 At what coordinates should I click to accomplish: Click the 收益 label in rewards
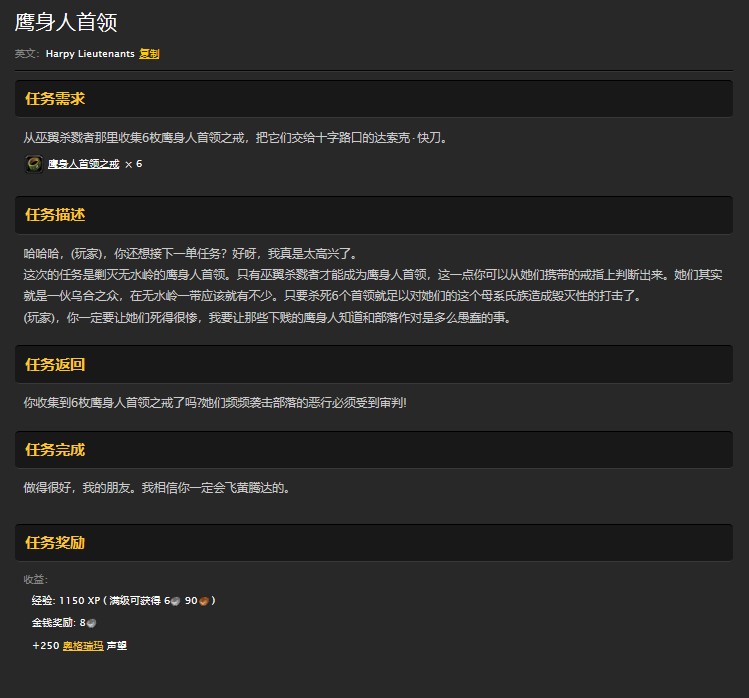(x=35, y=579)
